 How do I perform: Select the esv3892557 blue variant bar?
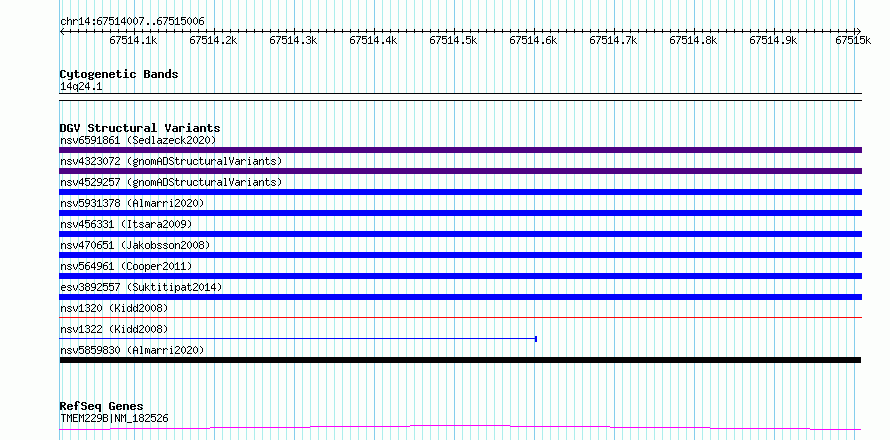(x=460, y=297)
